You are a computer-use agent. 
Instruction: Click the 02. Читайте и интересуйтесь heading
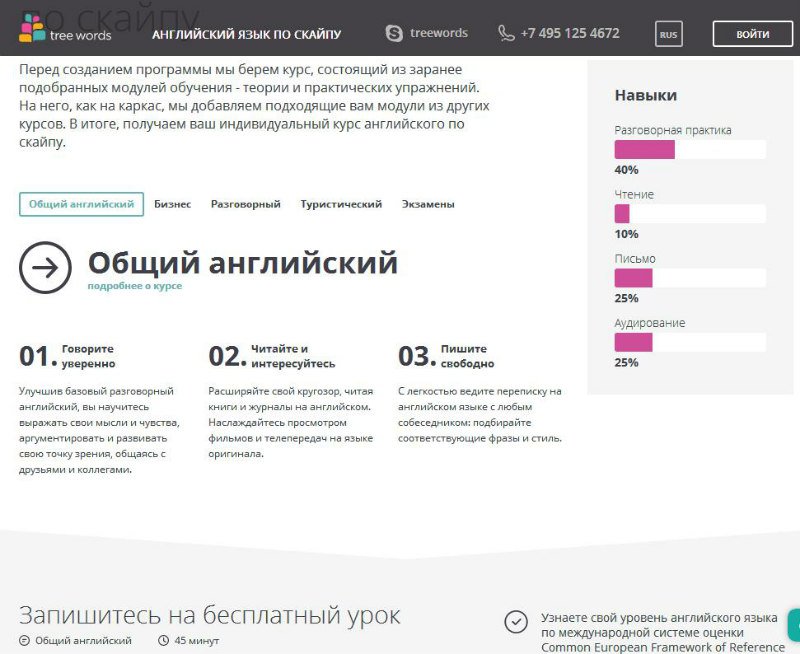(271, 356)
